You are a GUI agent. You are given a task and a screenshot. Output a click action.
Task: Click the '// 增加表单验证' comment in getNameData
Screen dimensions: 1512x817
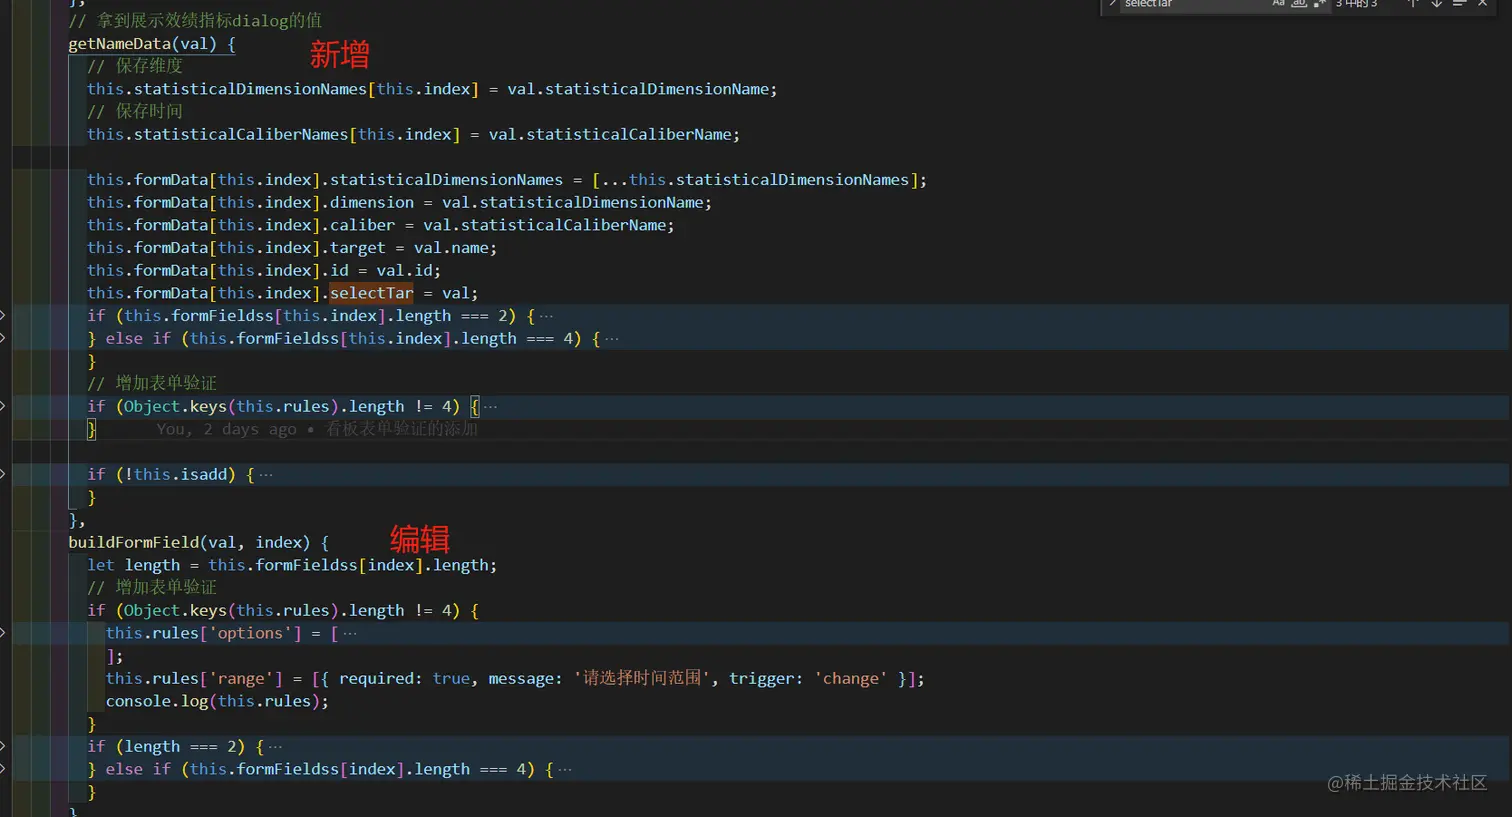tap(152, 383)
